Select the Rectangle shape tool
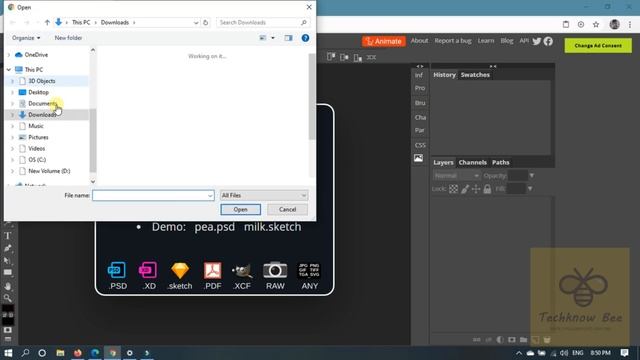 pos(8,272)
